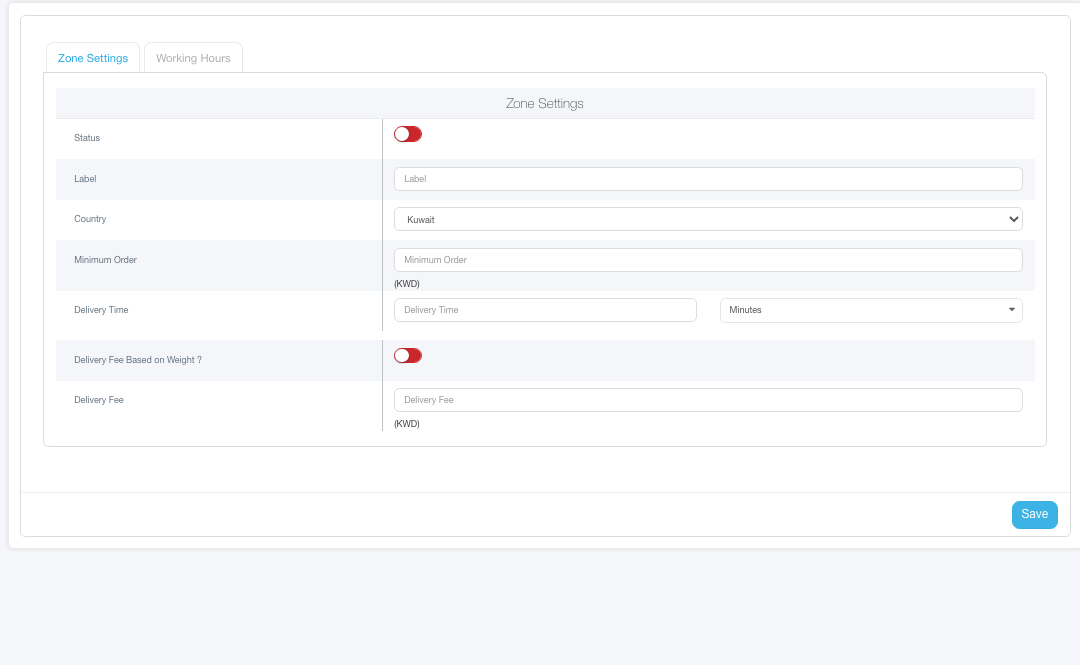Screen dimensions: 1080x665
Task: Click the Country row label text
Action: click(x=90, y=219)
